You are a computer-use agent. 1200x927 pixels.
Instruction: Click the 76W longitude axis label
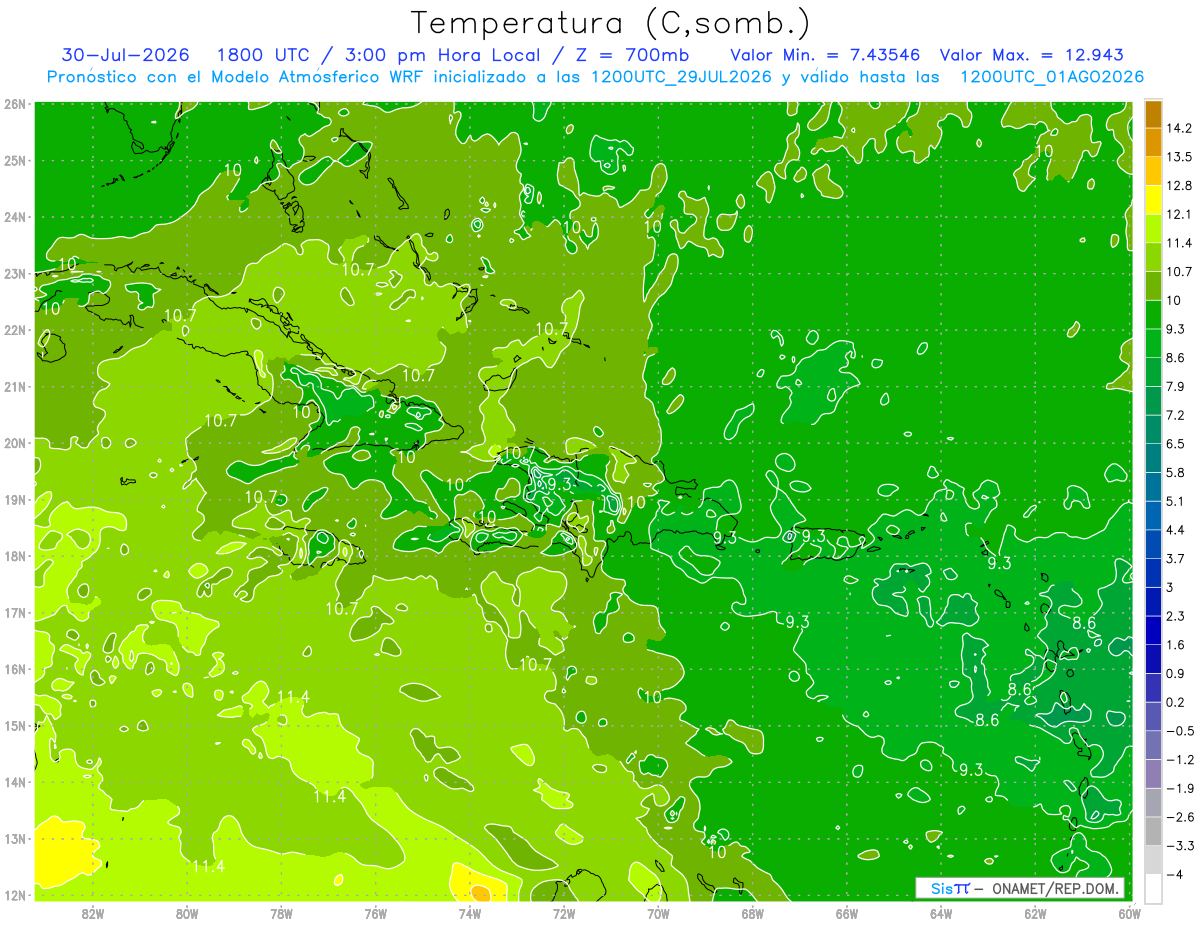375,914
